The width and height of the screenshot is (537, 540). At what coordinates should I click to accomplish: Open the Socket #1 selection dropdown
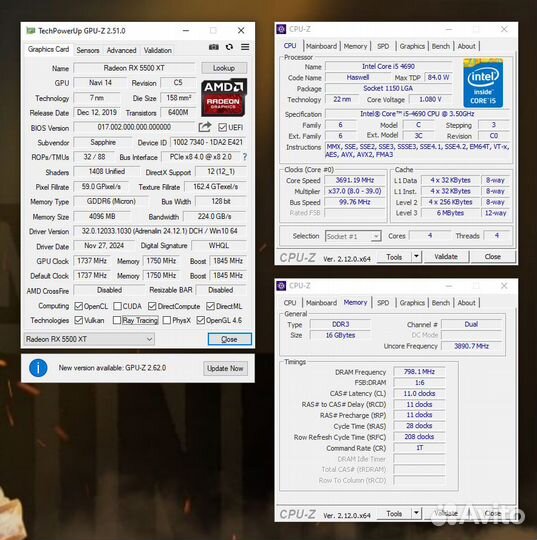coord(353,236)
